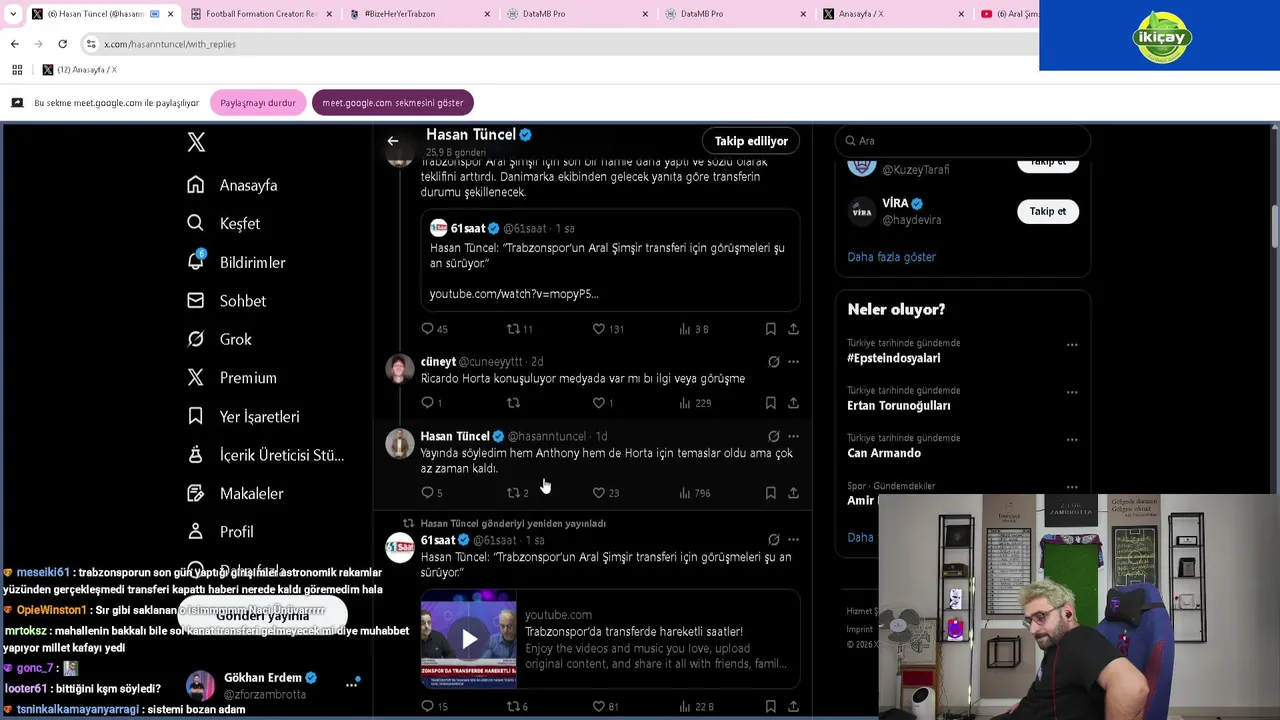Open the Ertan Torunoğulları trend
1280x720 pixels.
898,405
